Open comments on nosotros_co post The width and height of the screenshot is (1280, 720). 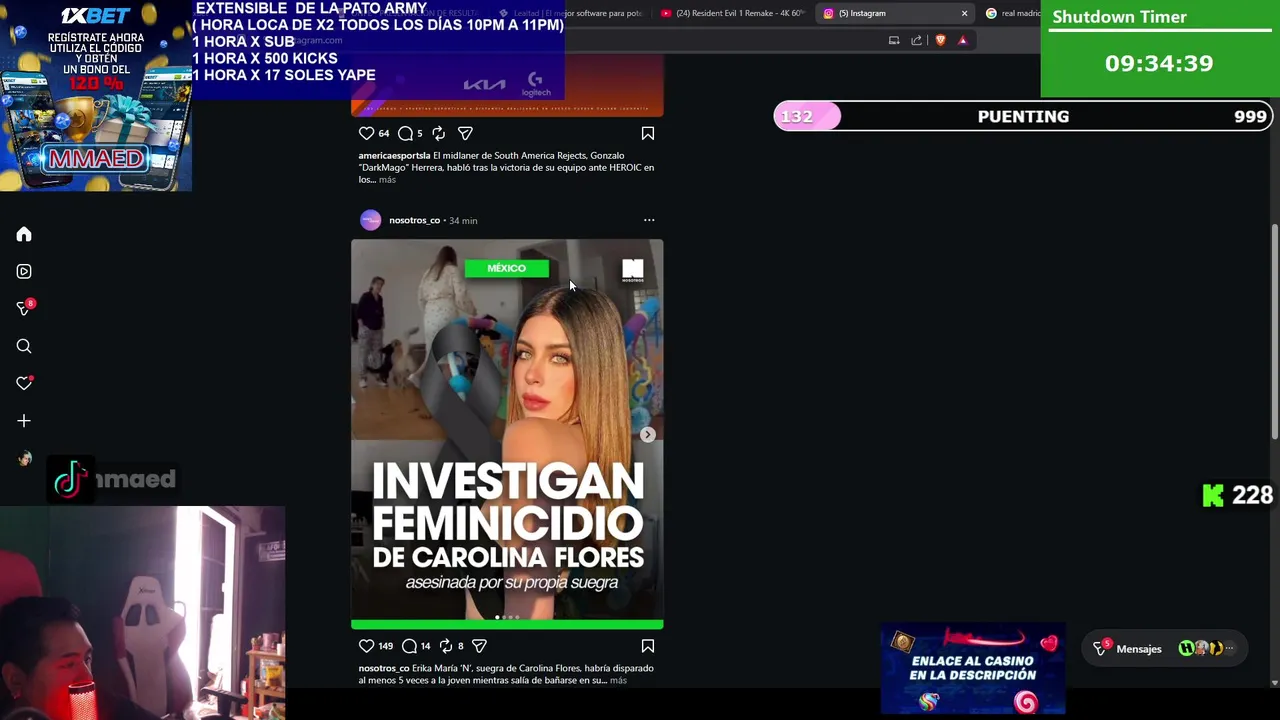(409, 646)
